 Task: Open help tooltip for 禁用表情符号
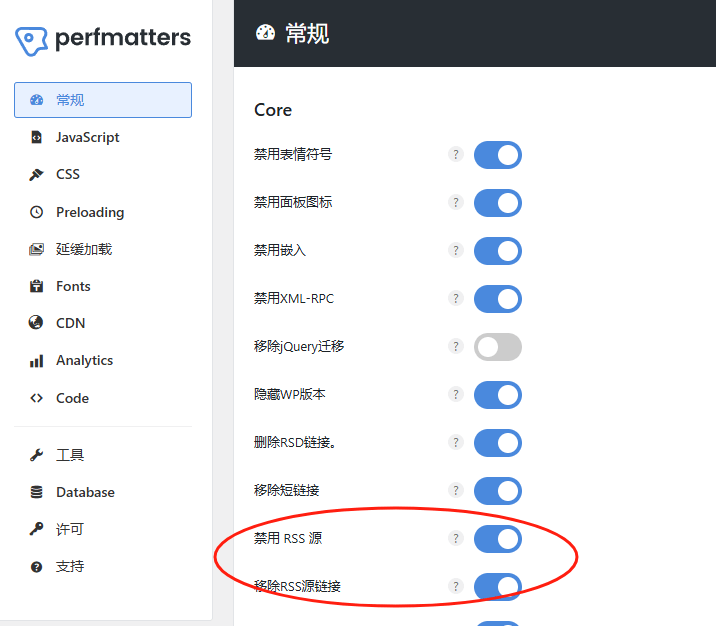(456, 154)
